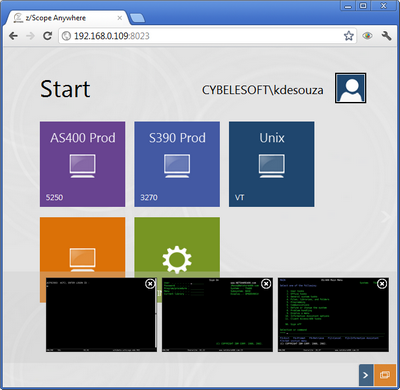Switch to the first black terminal thumbnail
The height and width of the screenshot is (390, 400).
[101, 315]
